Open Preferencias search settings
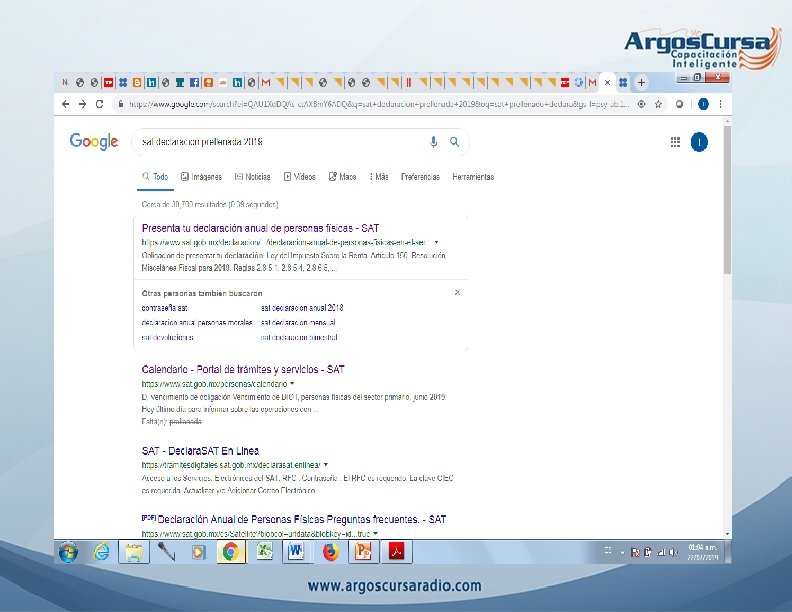The height and width of the screenshot is (612, 792). pos(420,177)
